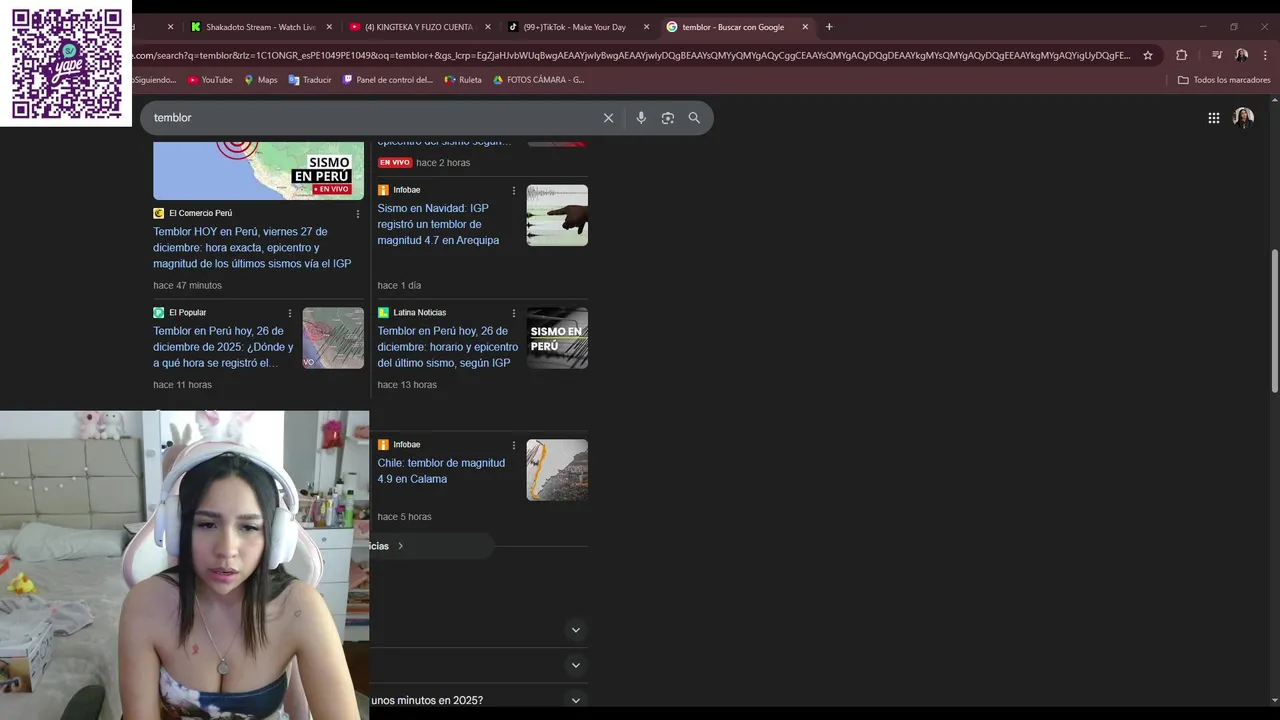Click the 'hace 5 horas' timestamp
Image resolution: width=1280 pixels, height=720 pixels.
(404, 517)
